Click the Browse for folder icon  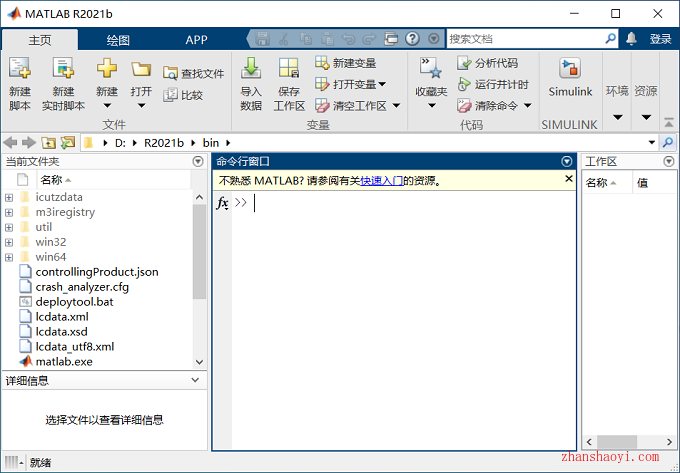pos(68,143)
